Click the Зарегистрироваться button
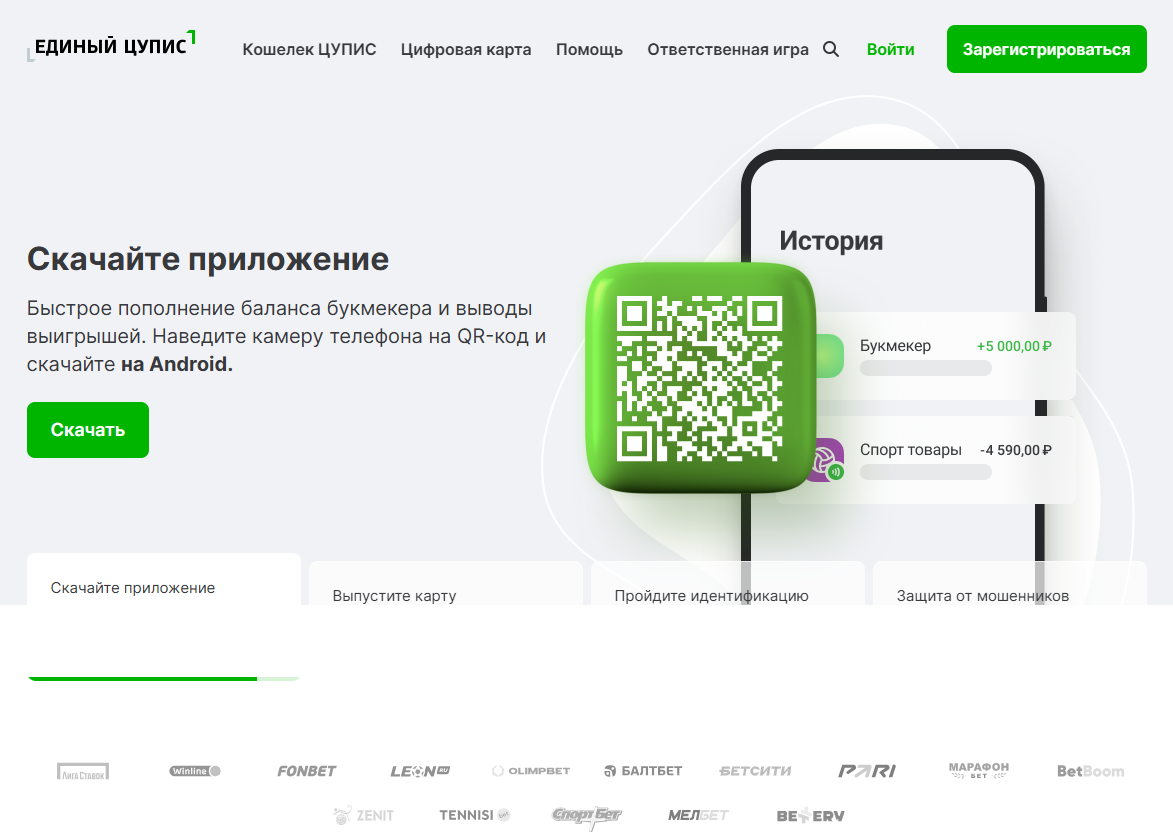Viewport: 1173px width, 832px height. [1047, 49]
